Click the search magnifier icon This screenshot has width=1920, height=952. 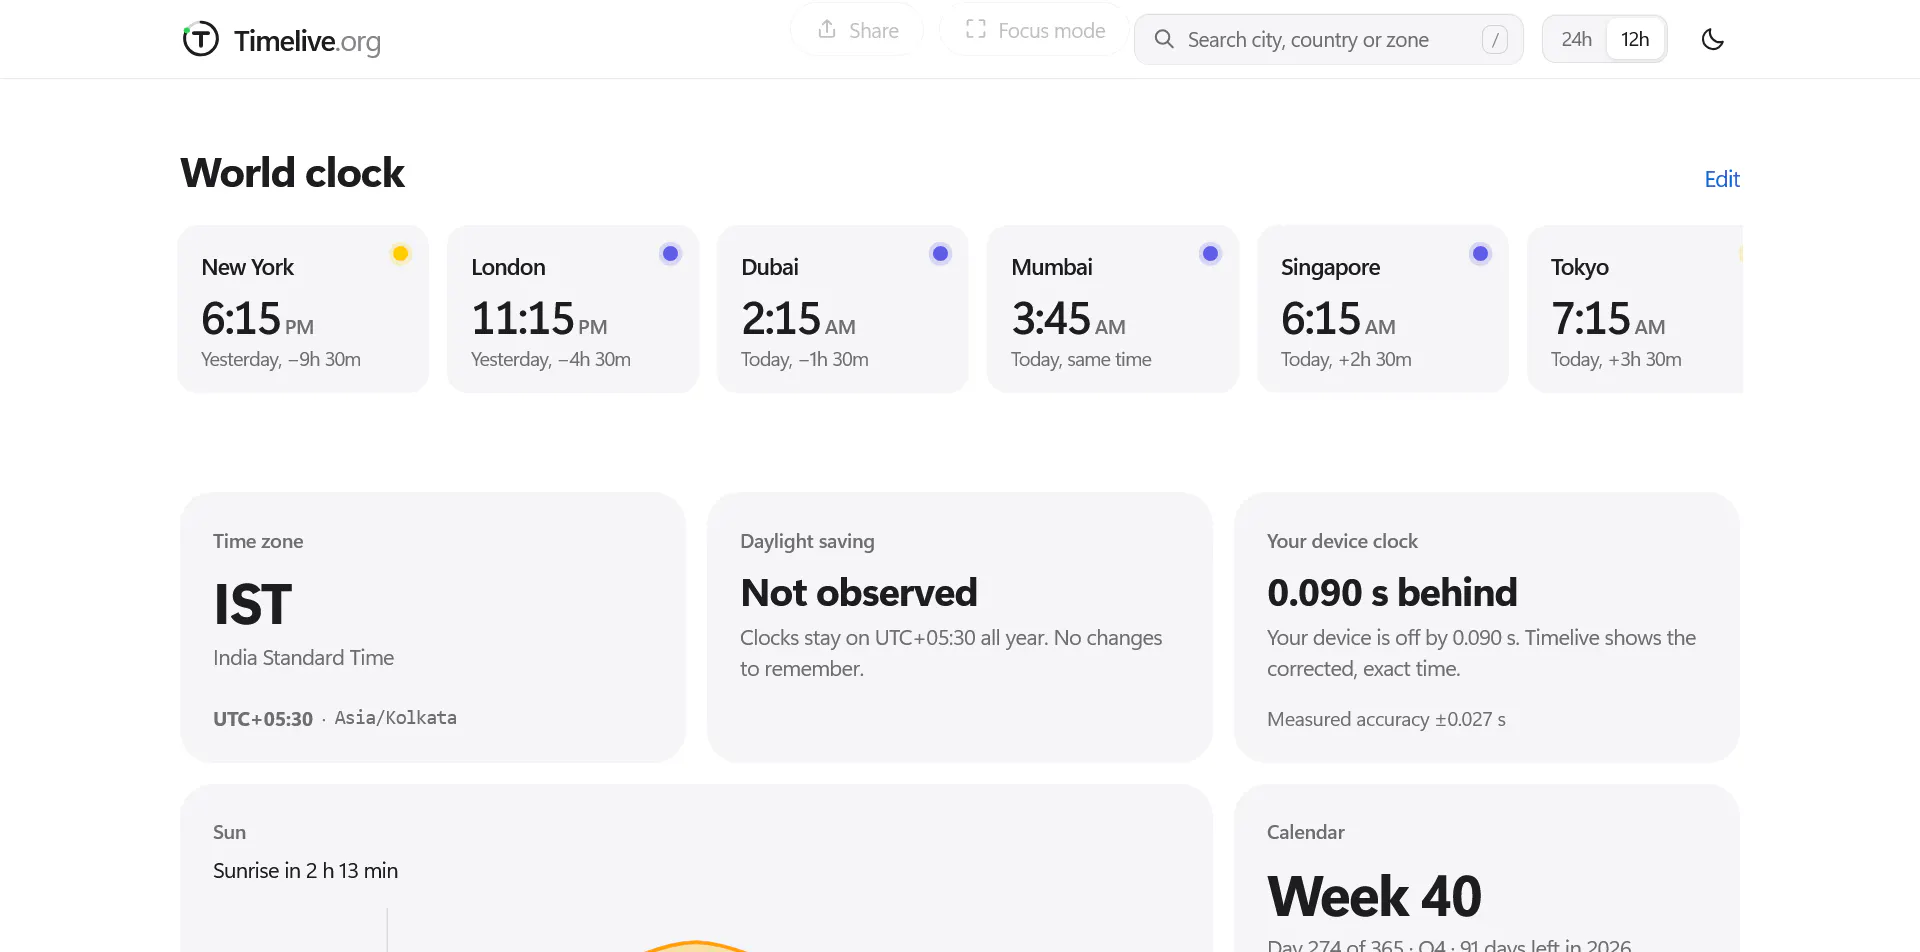point(1164,39)
